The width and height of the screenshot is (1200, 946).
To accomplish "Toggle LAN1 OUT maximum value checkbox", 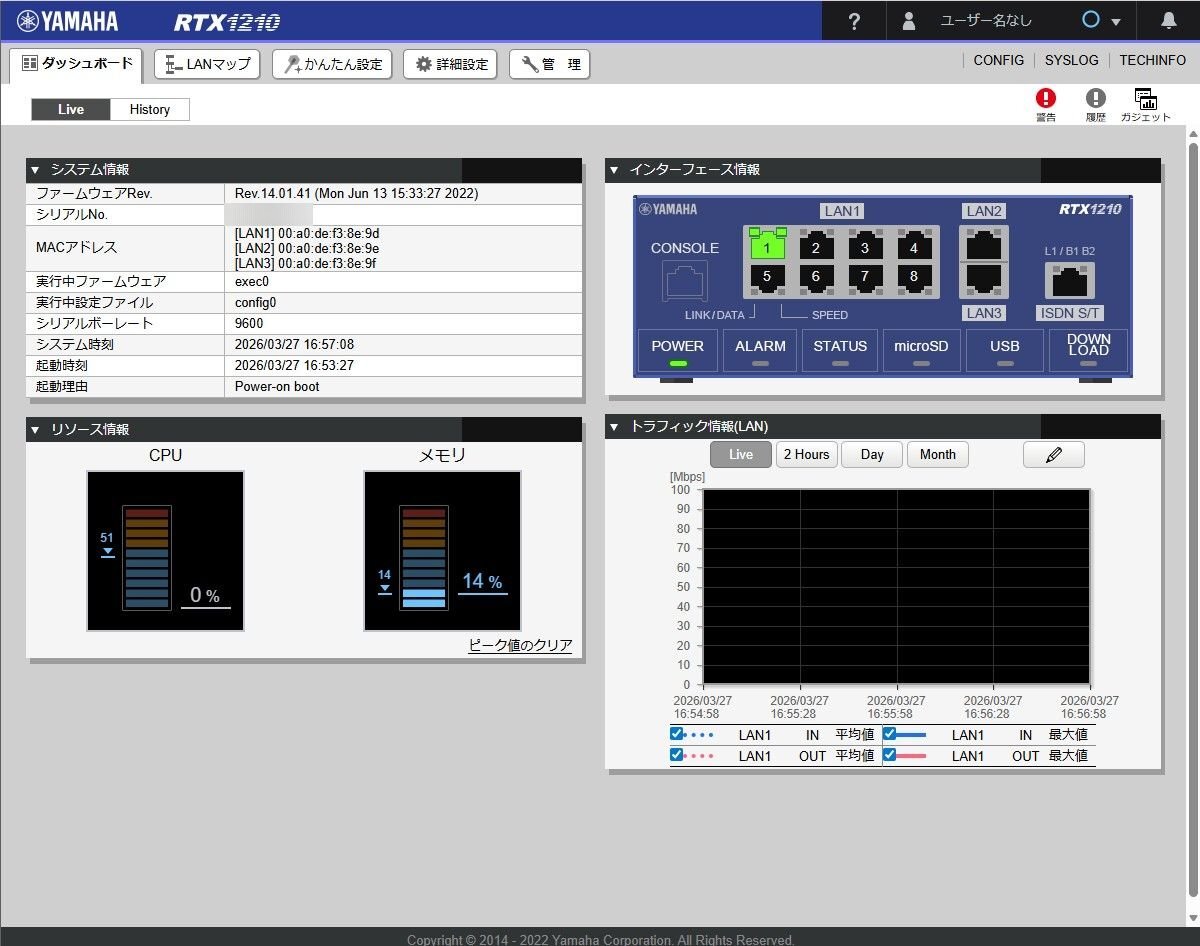I will [x=890, y=755].
